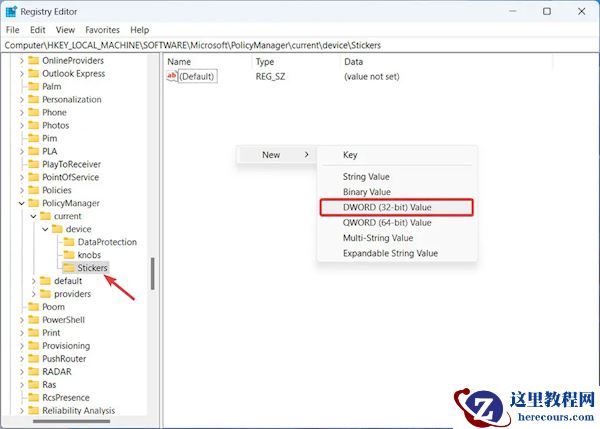Viewport: 600px width, 429px height.
Task: Click the Type column header
Action: (296, 62)
